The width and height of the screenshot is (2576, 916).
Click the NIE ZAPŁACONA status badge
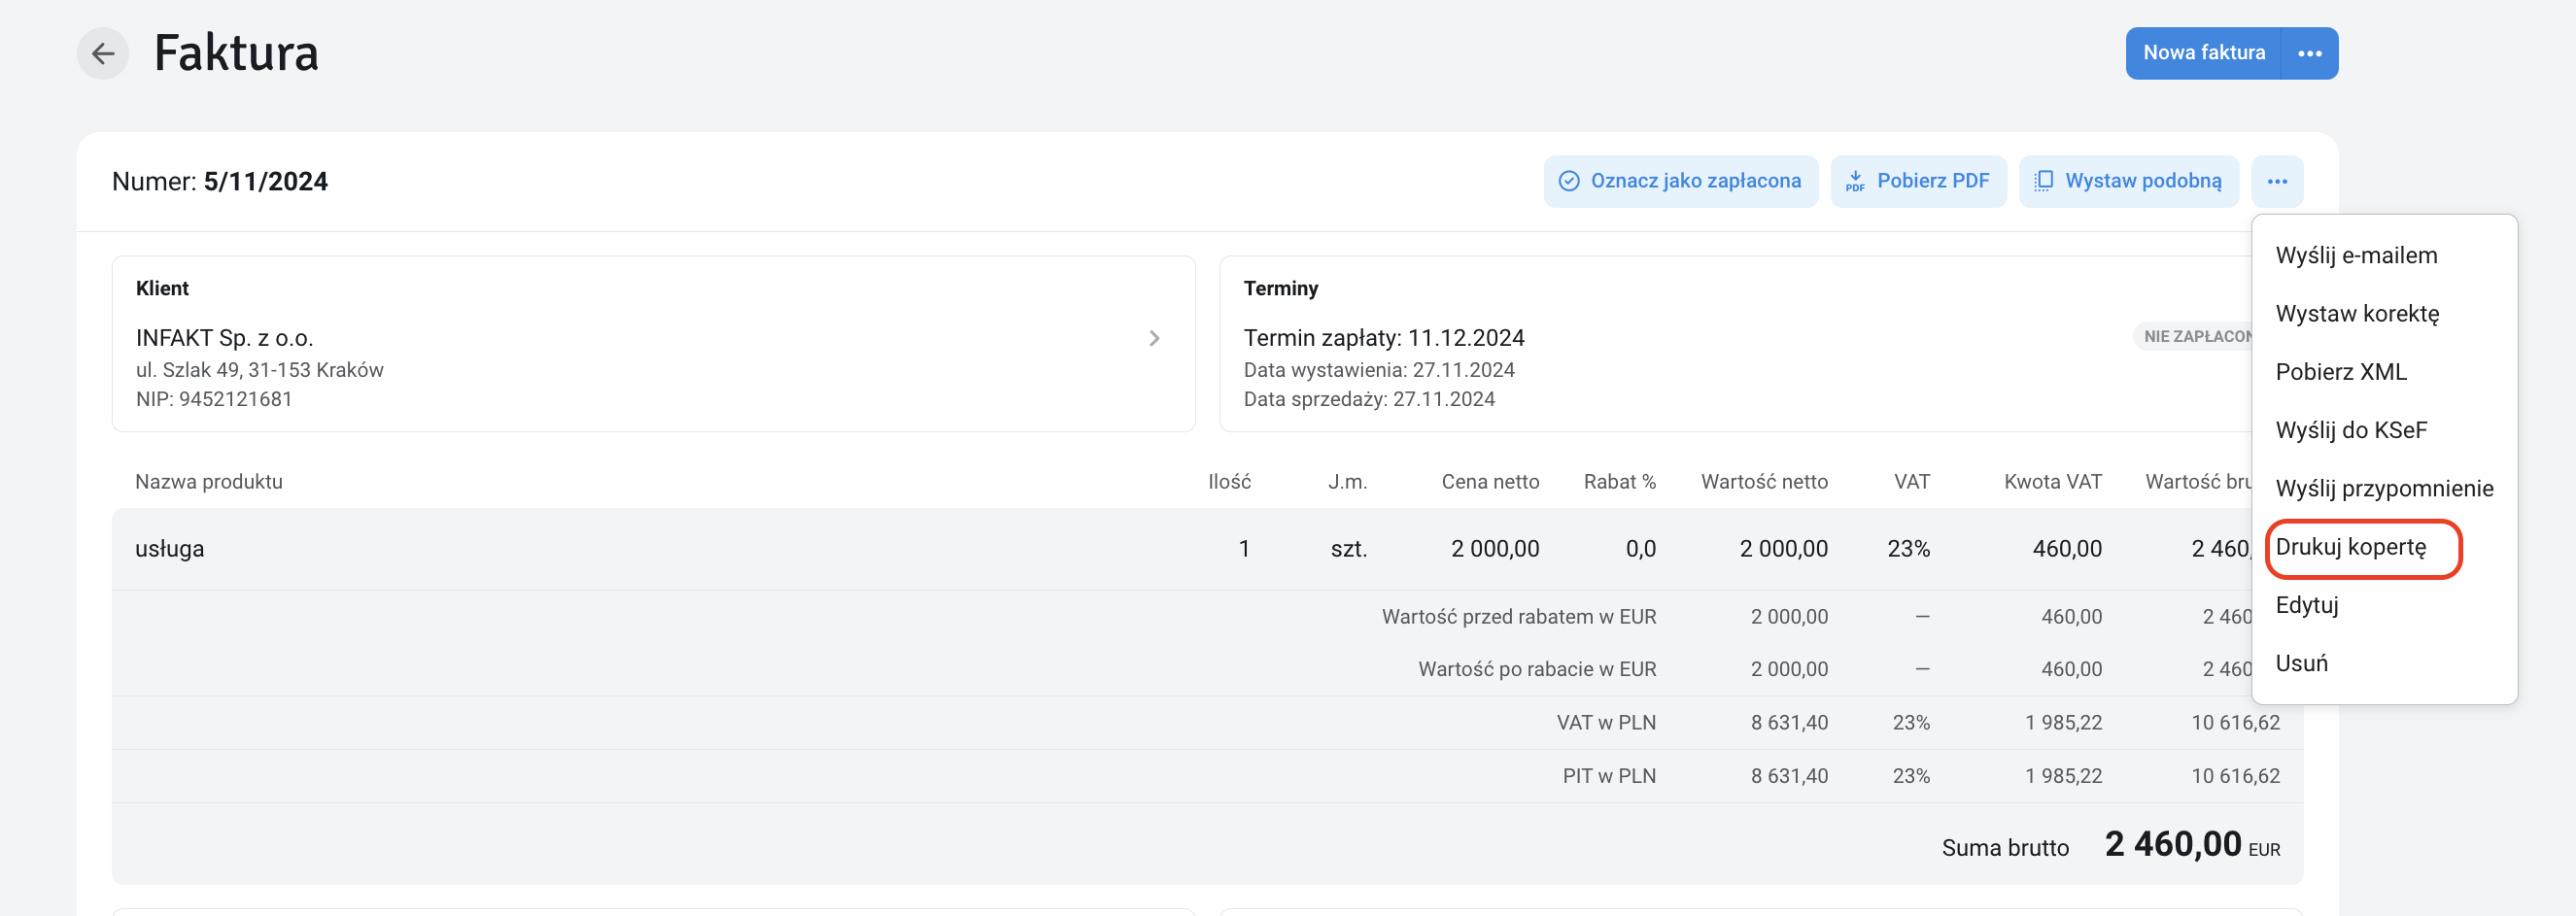coord(2193,336)
